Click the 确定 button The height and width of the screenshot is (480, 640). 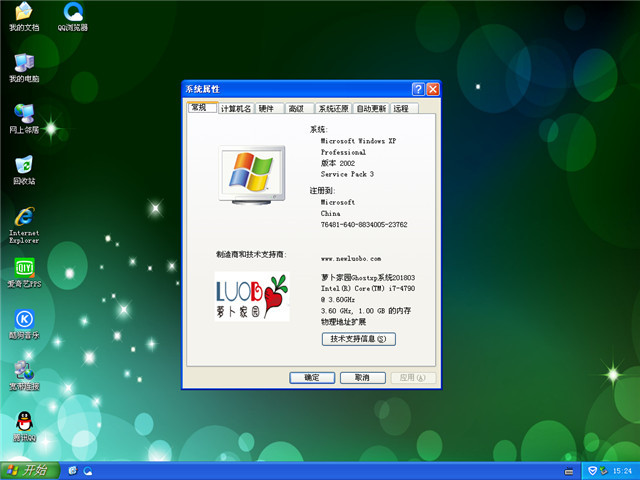point(312,378)
